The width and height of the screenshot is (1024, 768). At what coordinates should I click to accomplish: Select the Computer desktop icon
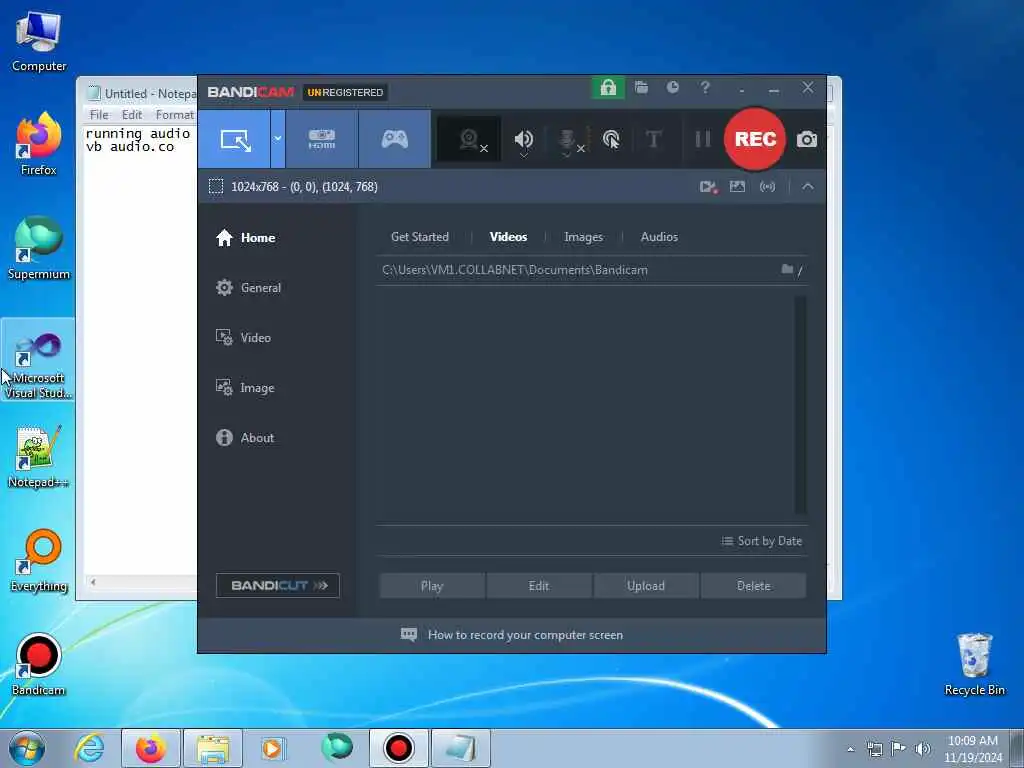click(x=39, y=41)
